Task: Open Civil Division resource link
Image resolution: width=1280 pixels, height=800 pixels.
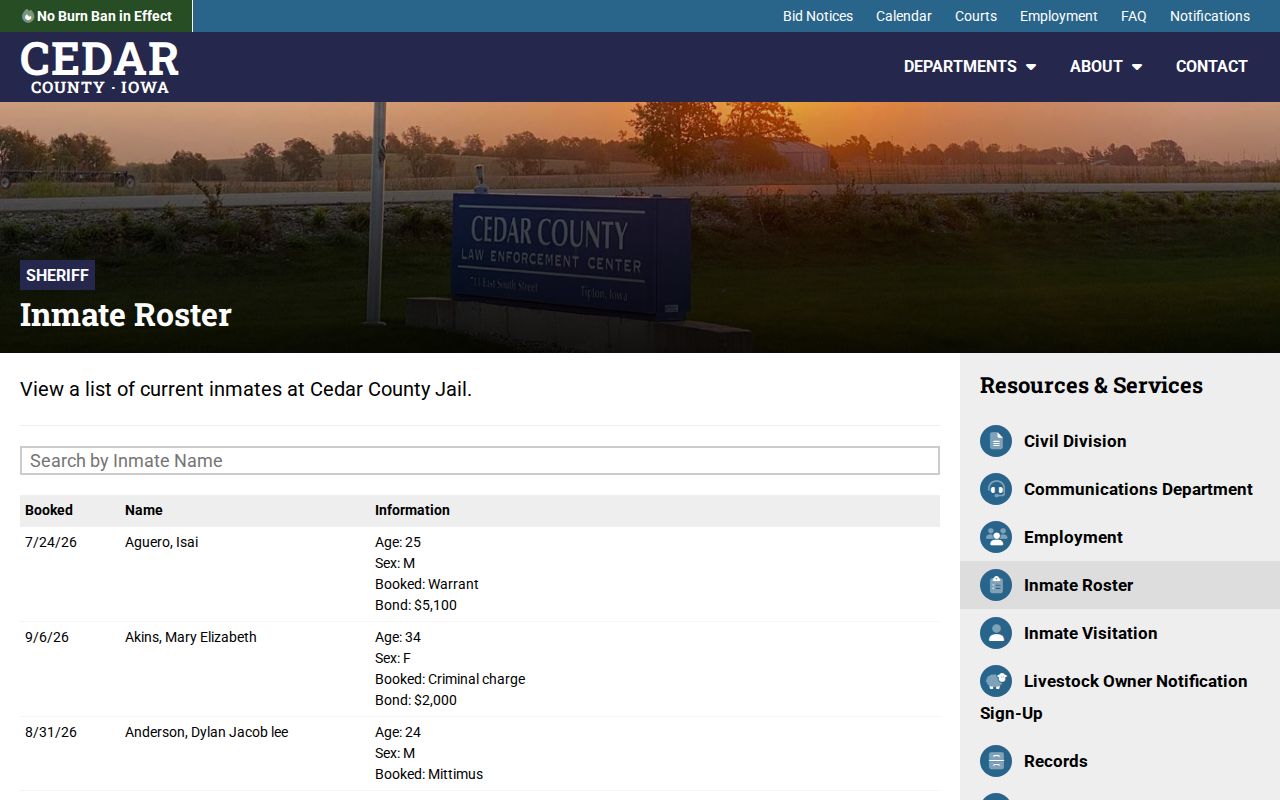Action: coord(1075,441)
